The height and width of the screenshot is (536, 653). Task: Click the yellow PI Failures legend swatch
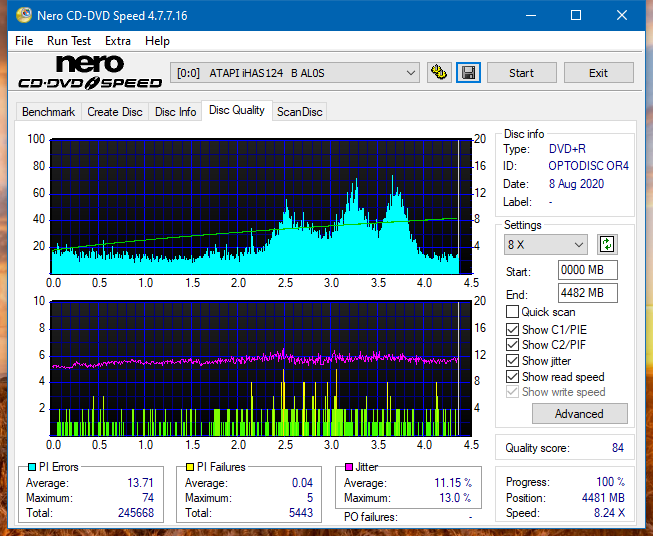pos(190,467)
